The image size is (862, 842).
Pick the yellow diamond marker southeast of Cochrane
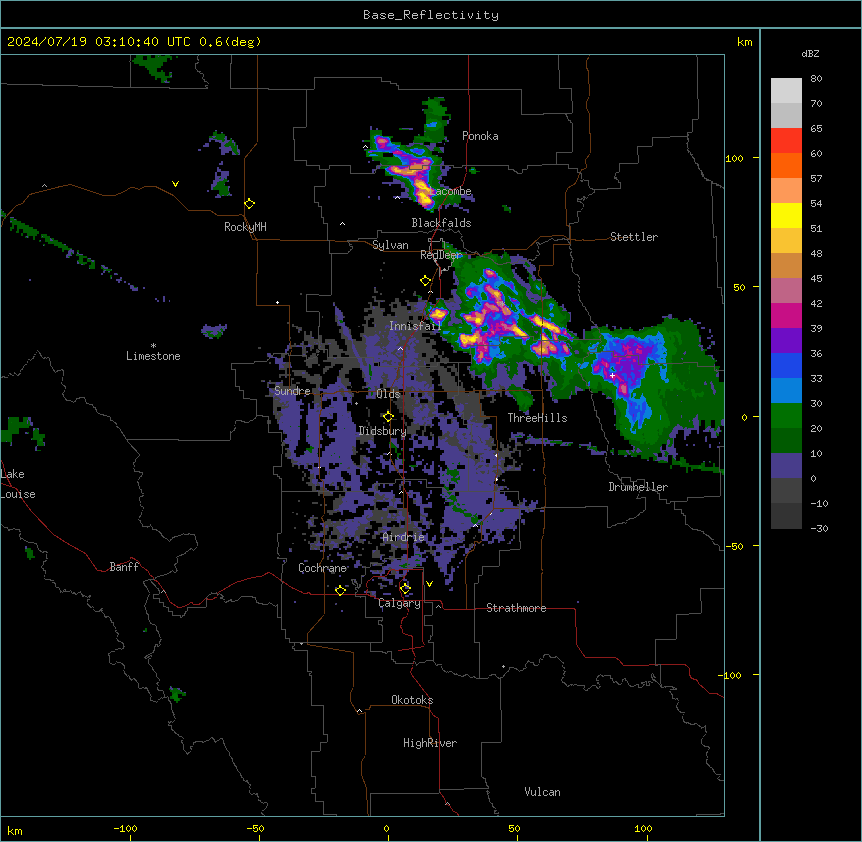click(340, 590)
